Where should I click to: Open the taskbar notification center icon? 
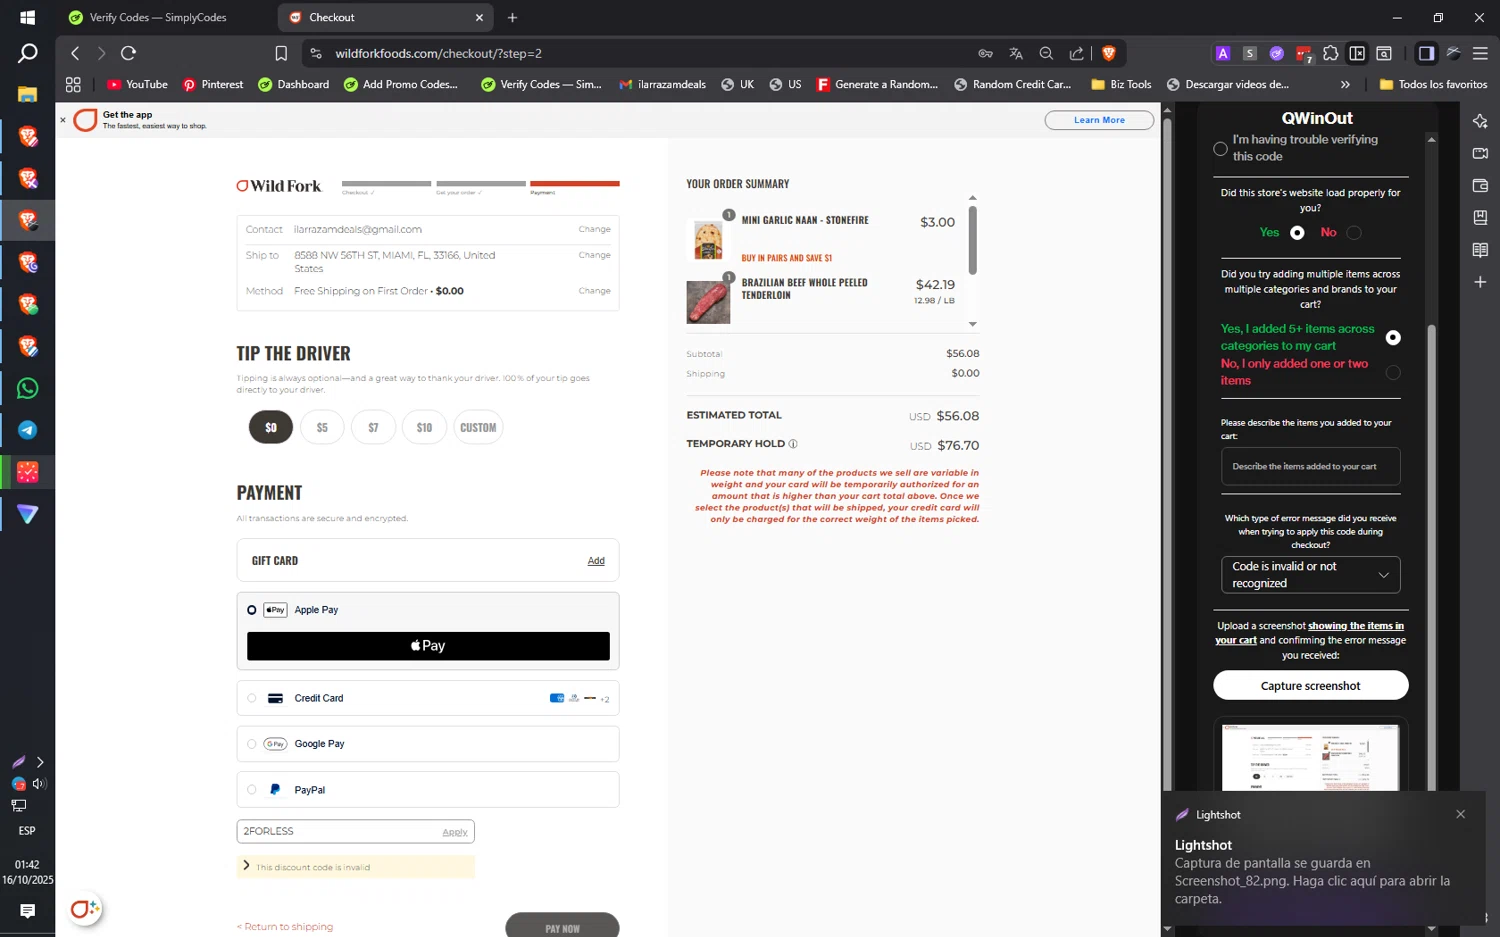pos(27,911)
